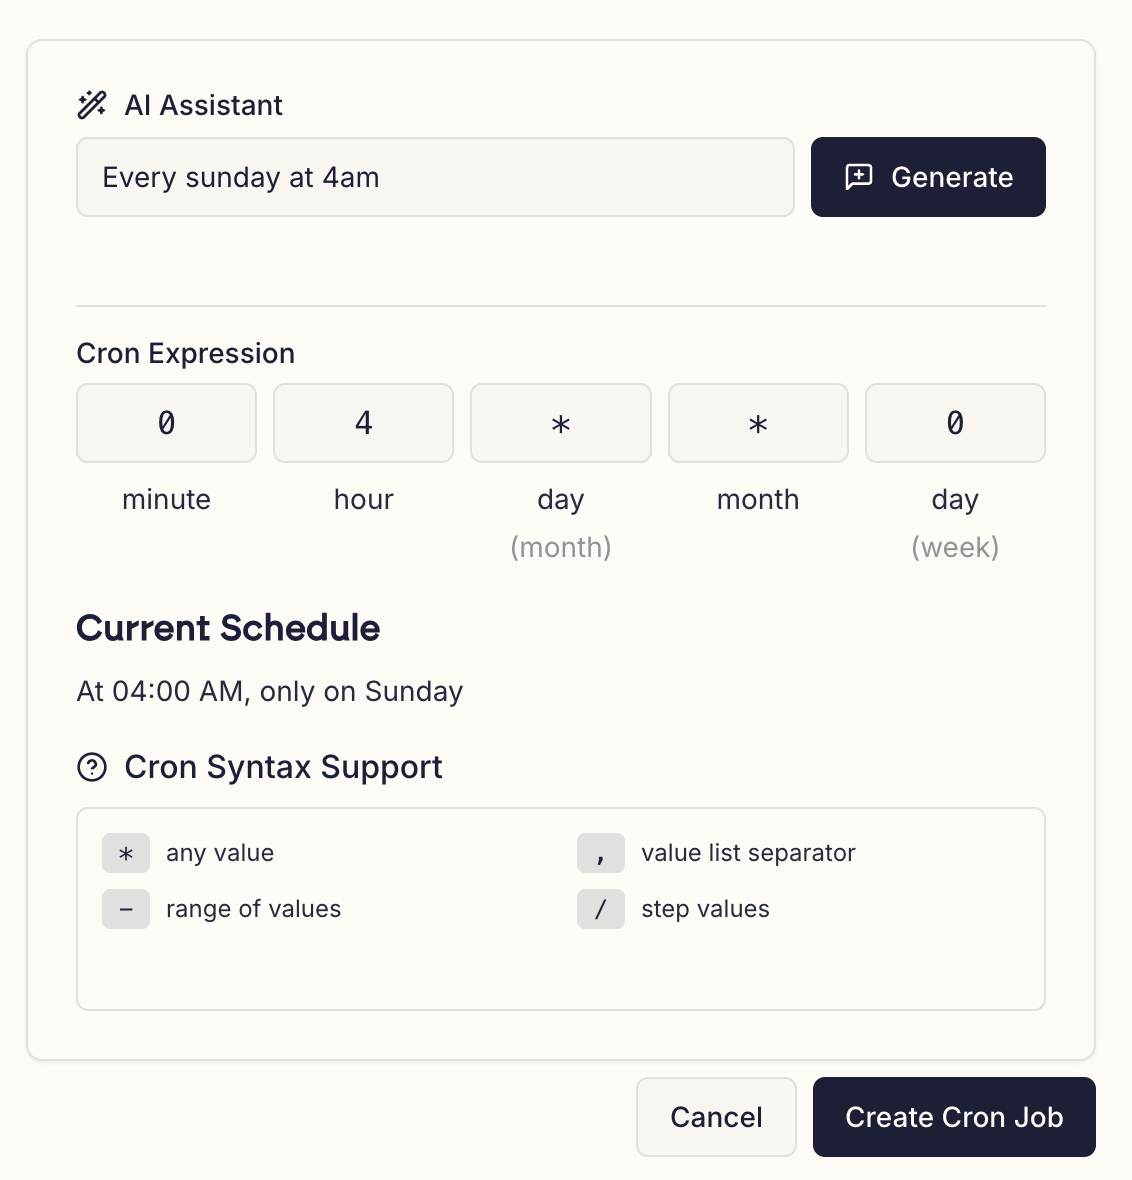
Task: Select the minute cron field
Action: [166, 423]
